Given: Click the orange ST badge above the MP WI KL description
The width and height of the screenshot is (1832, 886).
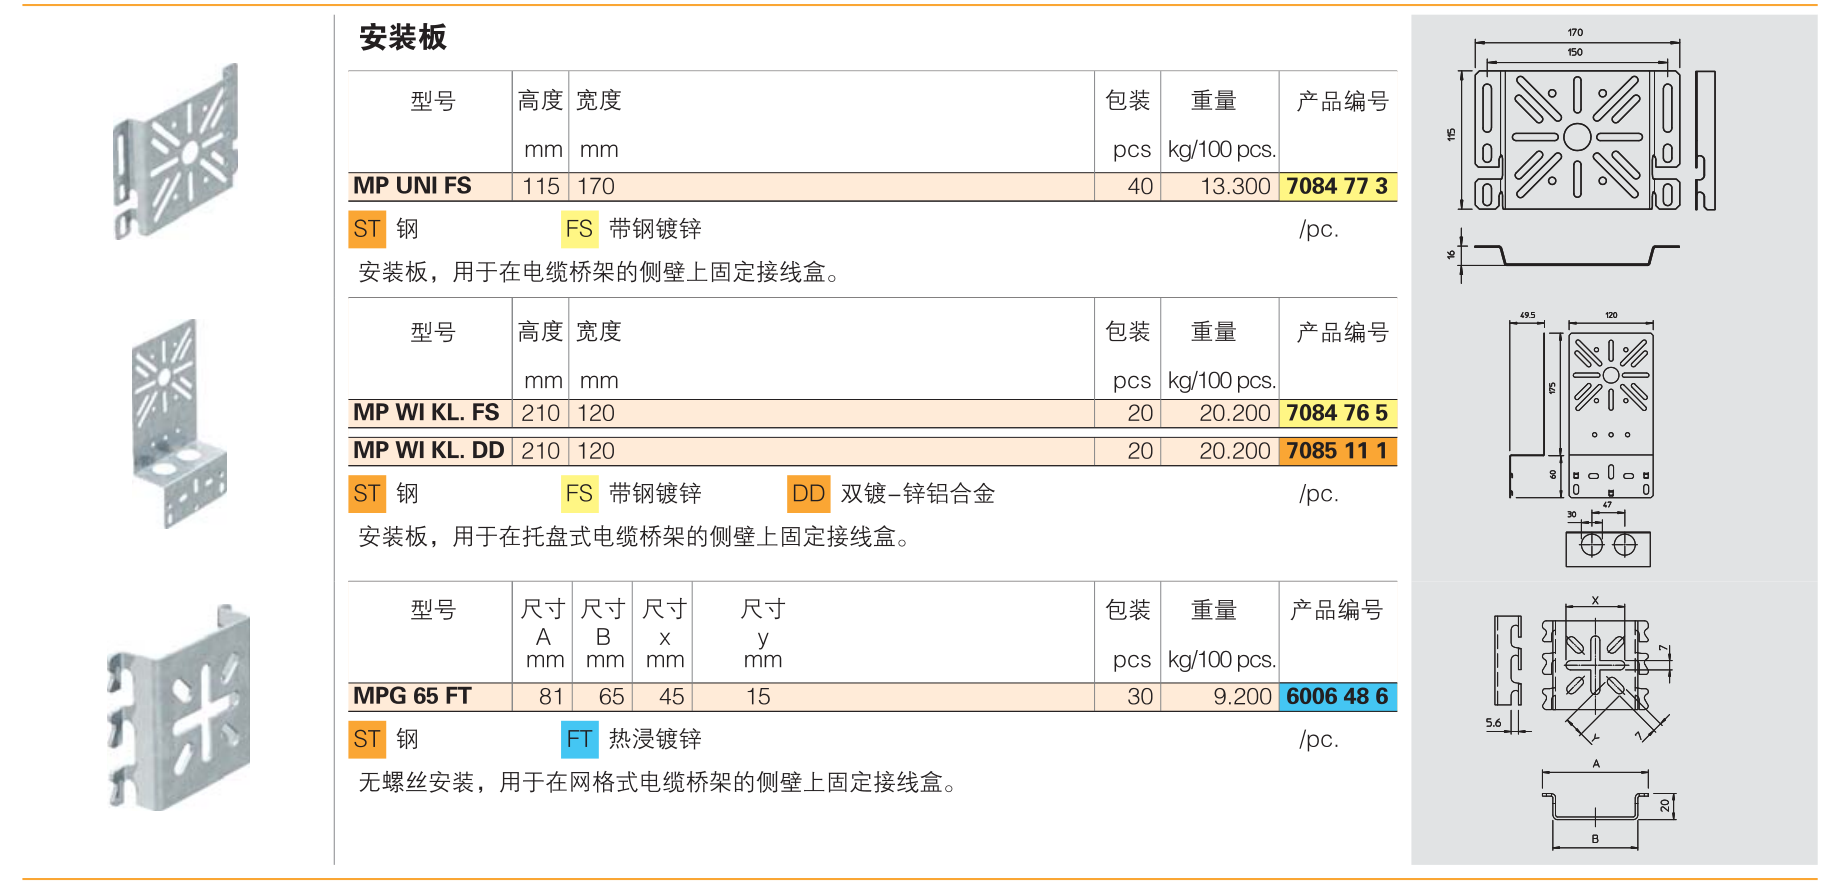Looking at the screenshot, I should coord(367,493).
